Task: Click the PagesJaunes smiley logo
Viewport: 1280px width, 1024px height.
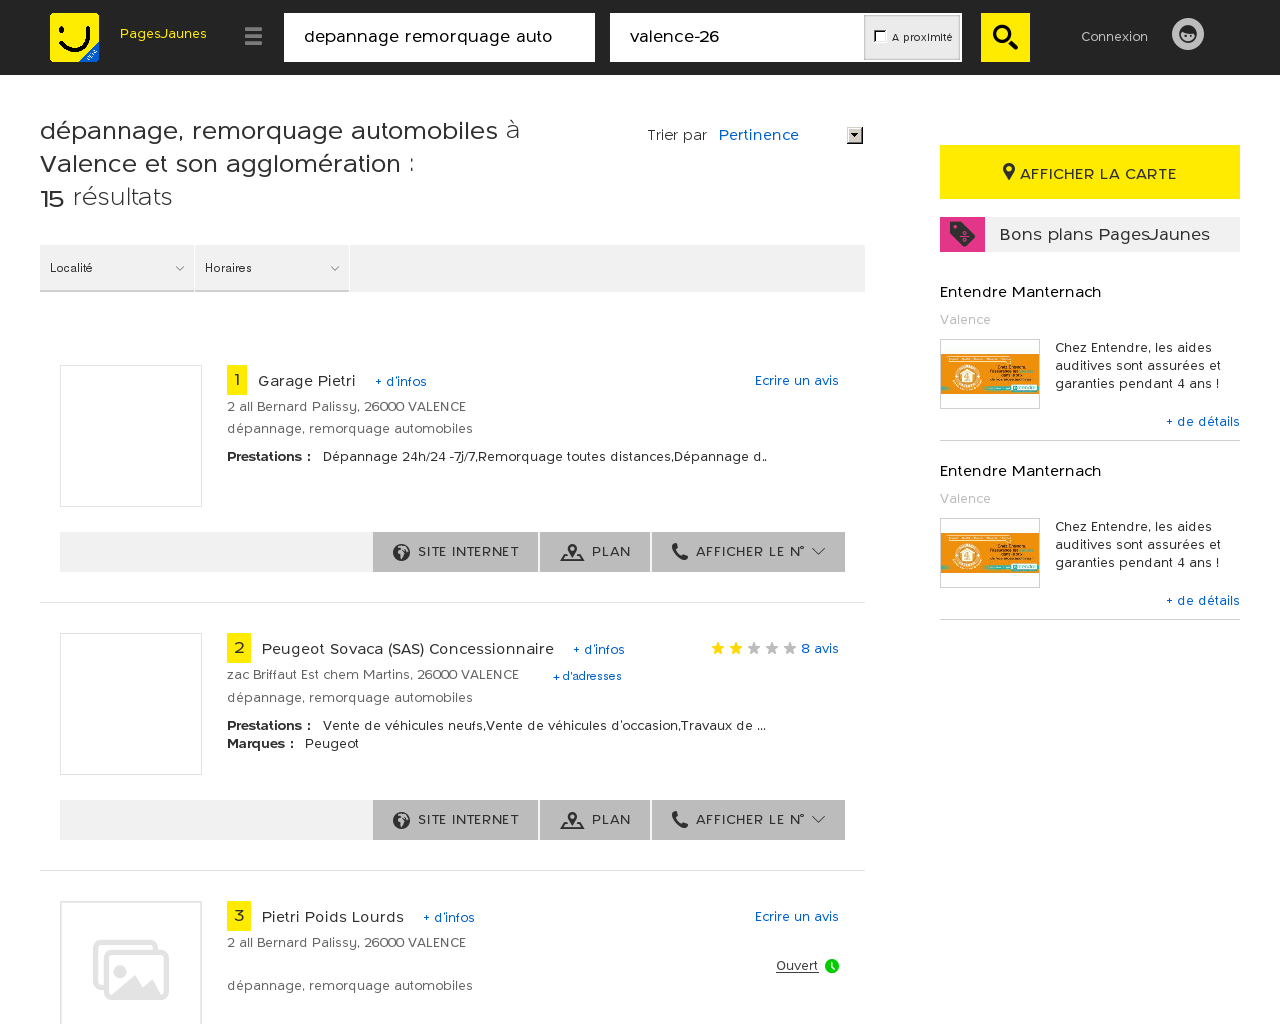Action: (x=74, y=37)
